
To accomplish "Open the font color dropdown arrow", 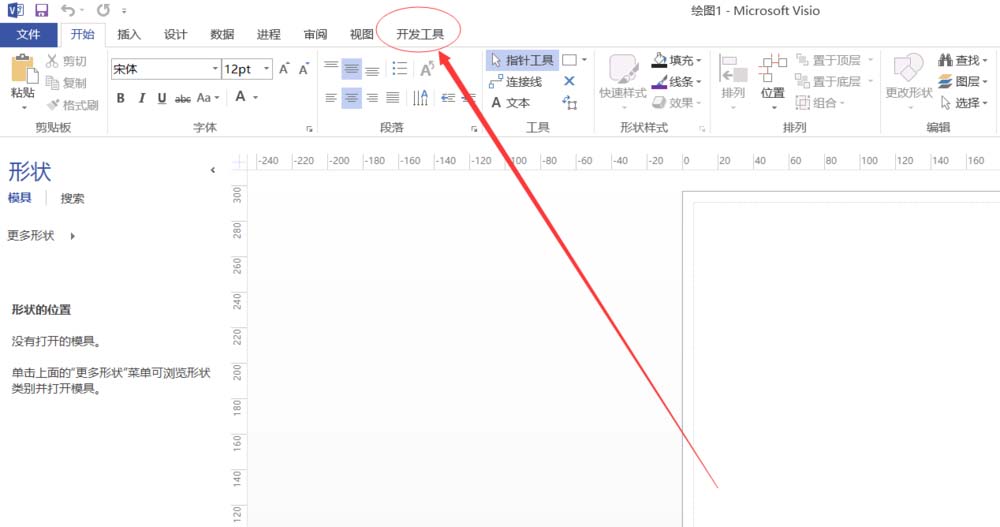I will click(256, 98).
